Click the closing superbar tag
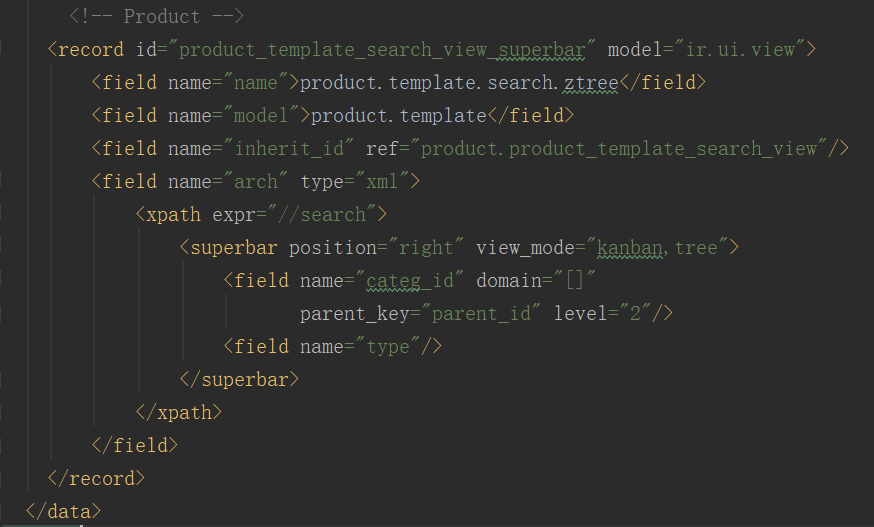 click(x=240, y=379)
